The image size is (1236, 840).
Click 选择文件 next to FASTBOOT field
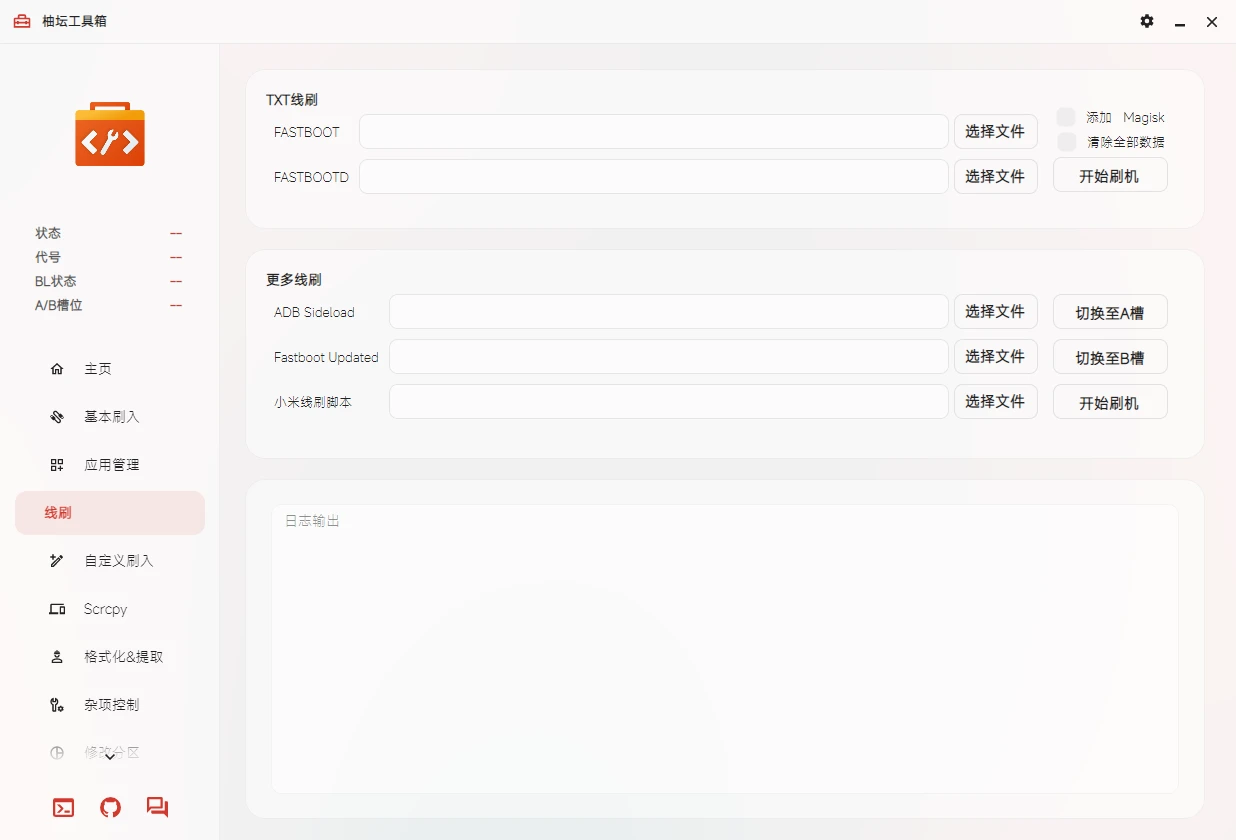tap(995, 131)
